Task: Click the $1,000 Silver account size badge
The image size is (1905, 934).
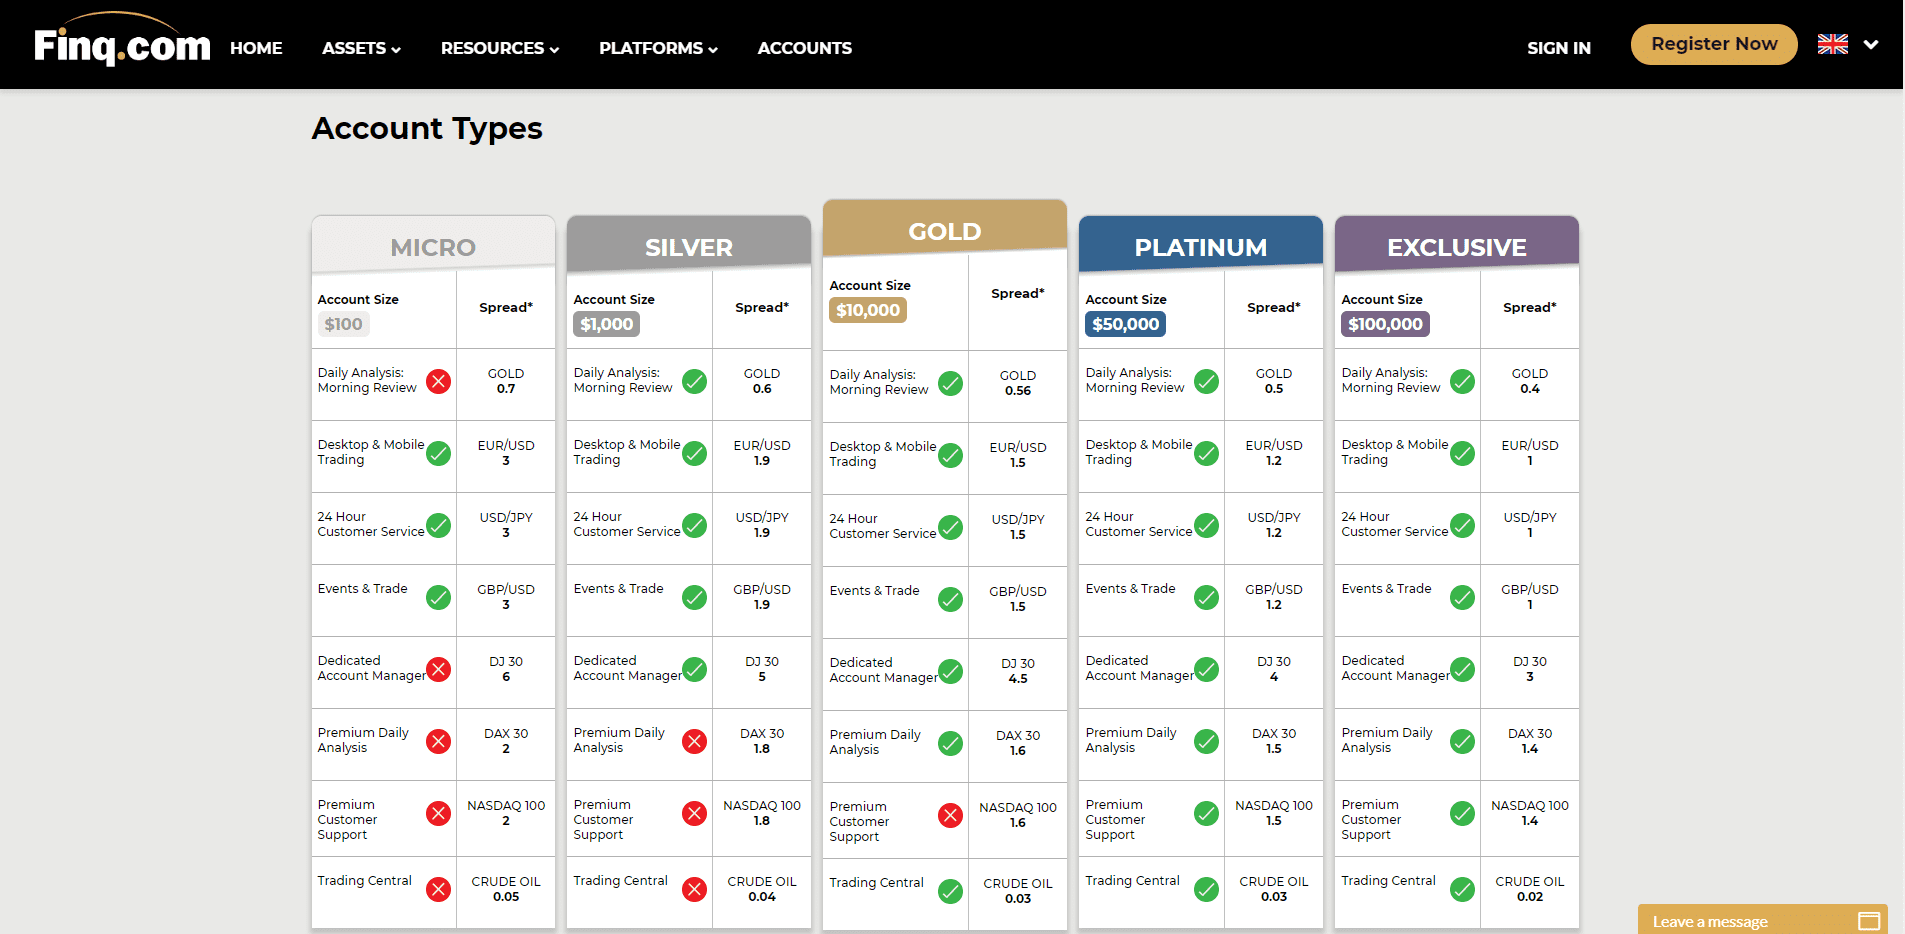Action: tap(606, 324)
